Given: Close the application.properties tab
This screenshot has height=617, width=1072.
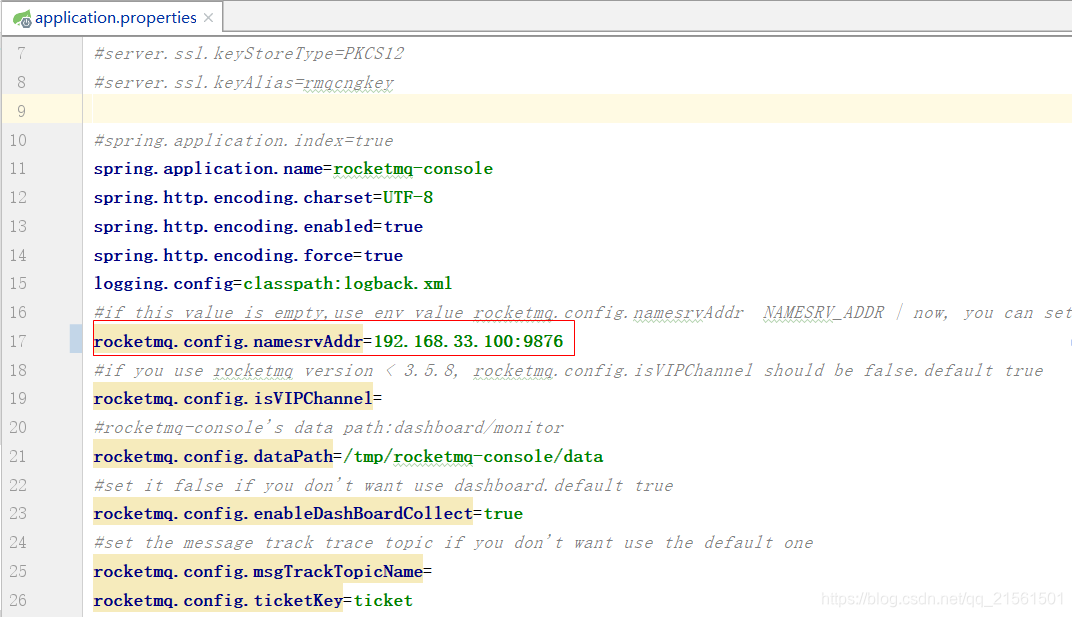Looking at the screenshot, I should (x=209, y=18).
